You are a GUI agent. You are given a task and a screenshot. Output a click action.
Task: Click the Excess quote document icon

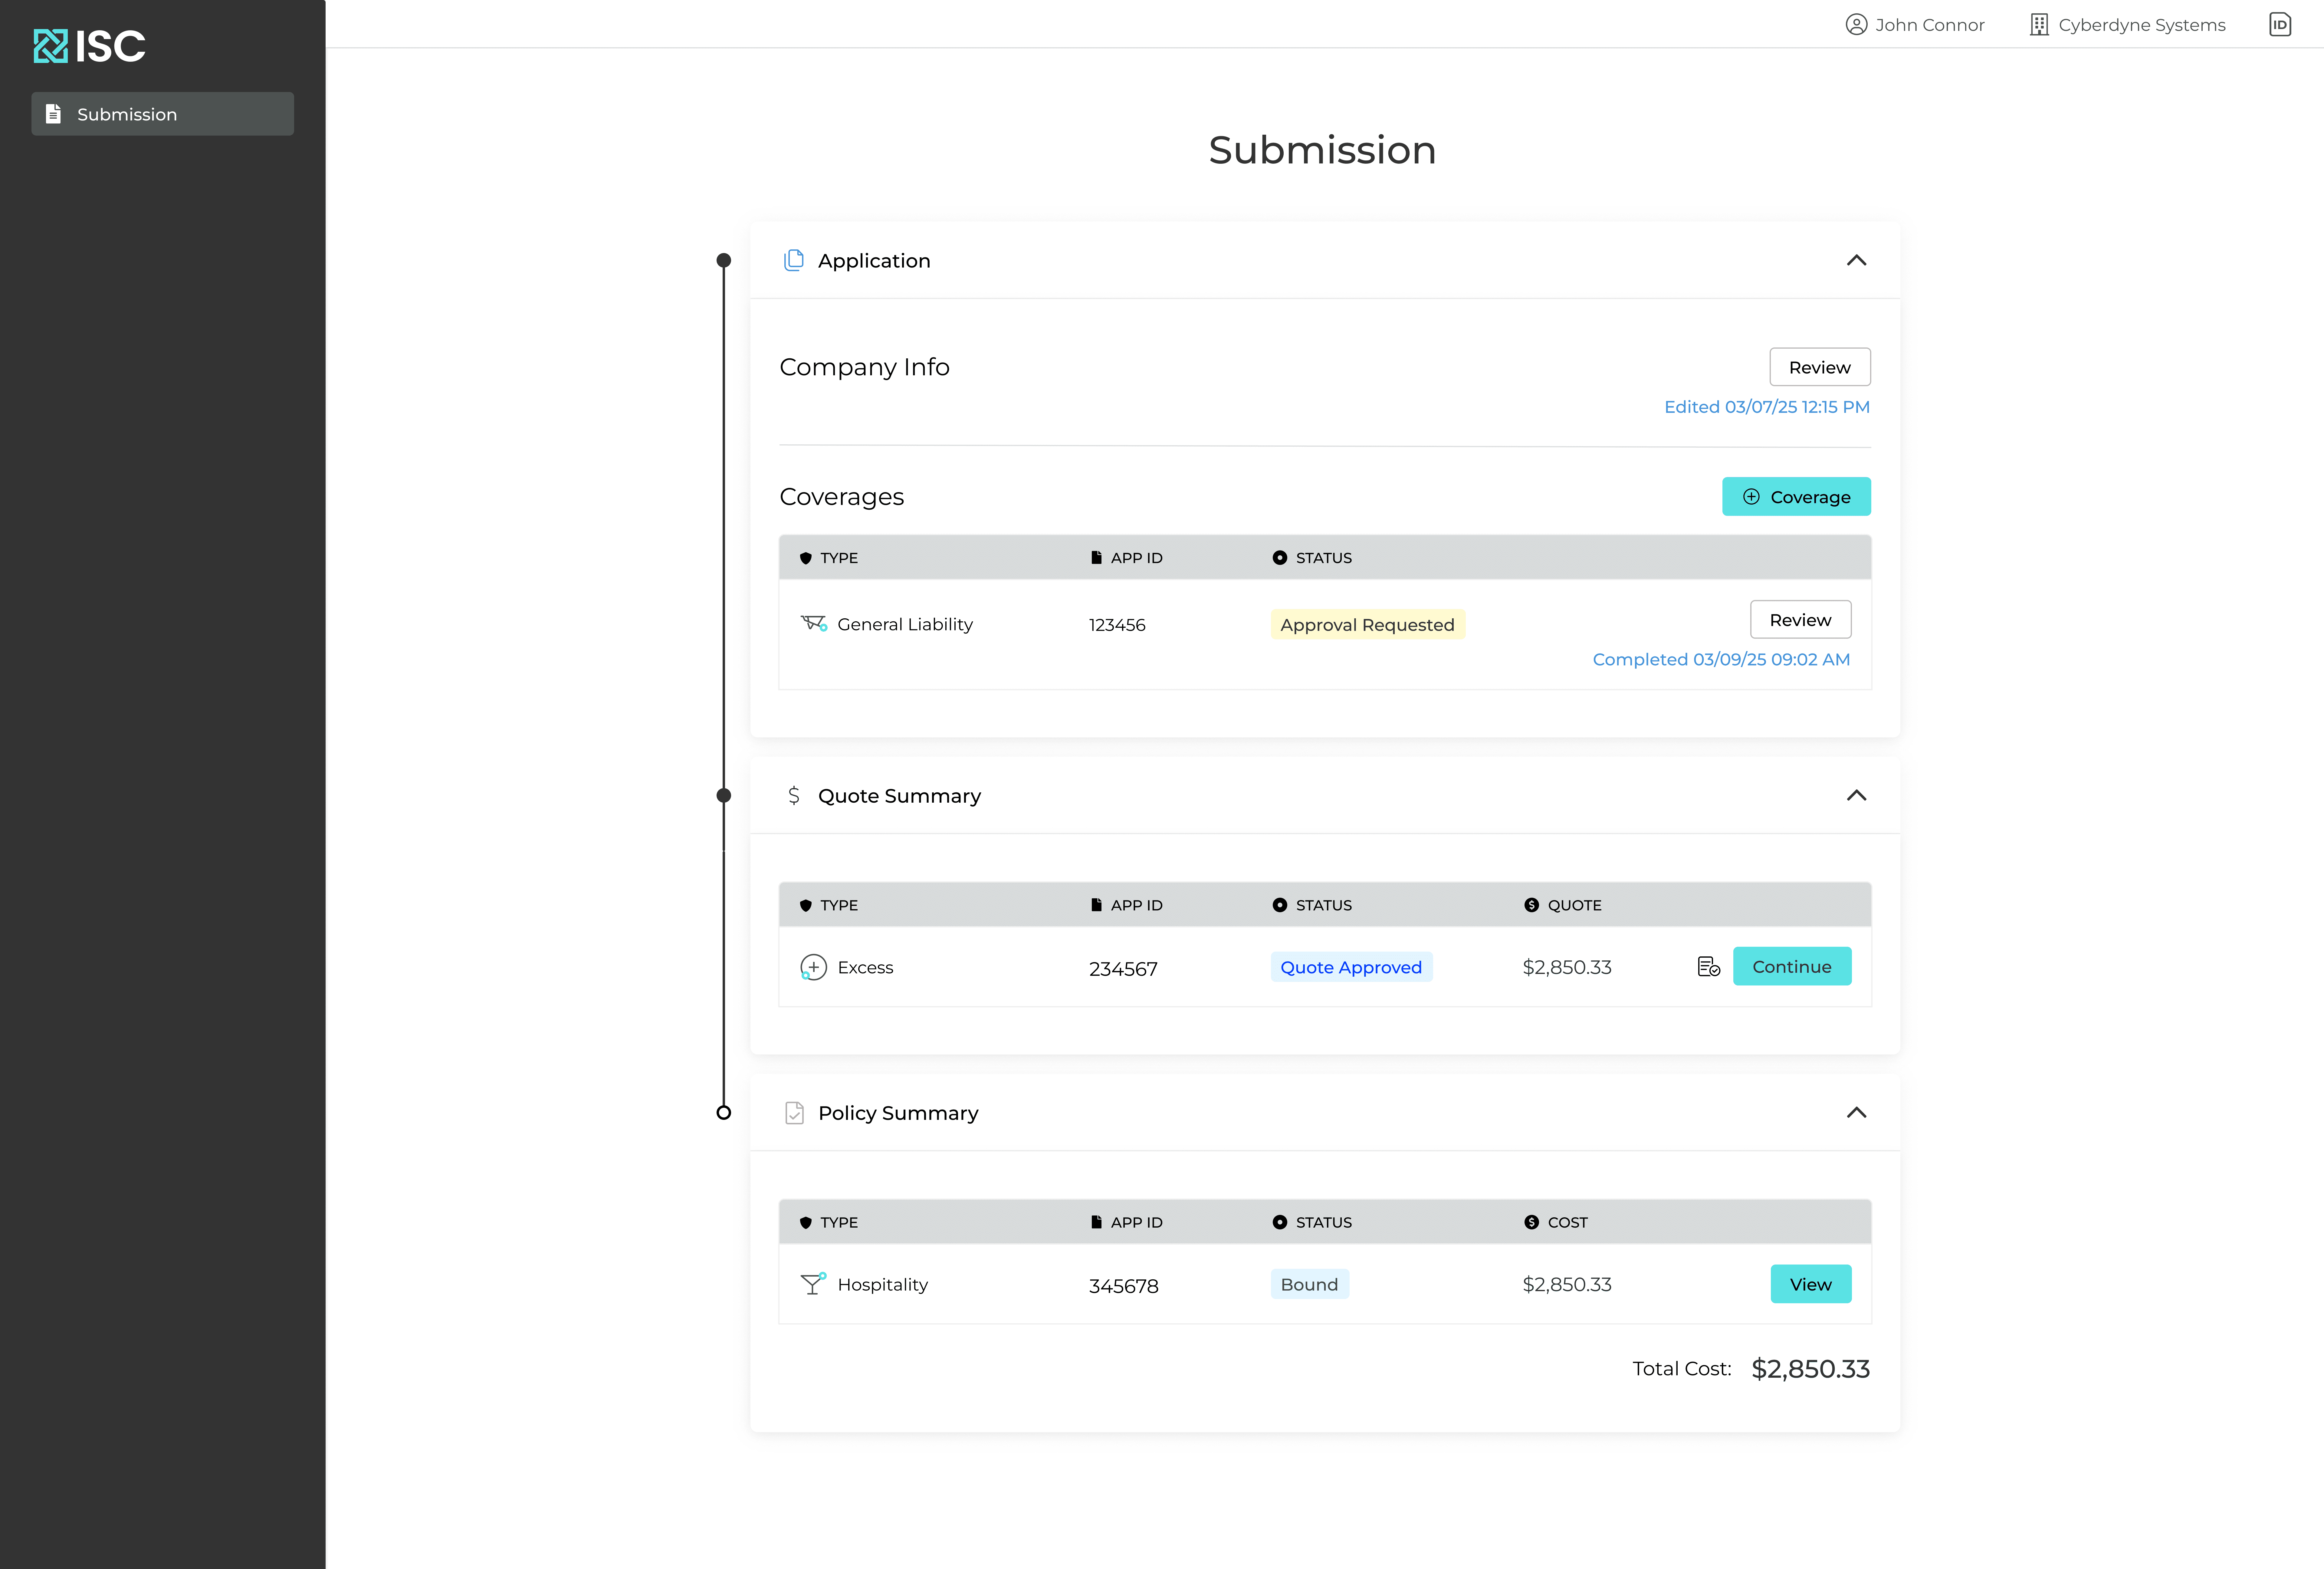coord(1709,967)
